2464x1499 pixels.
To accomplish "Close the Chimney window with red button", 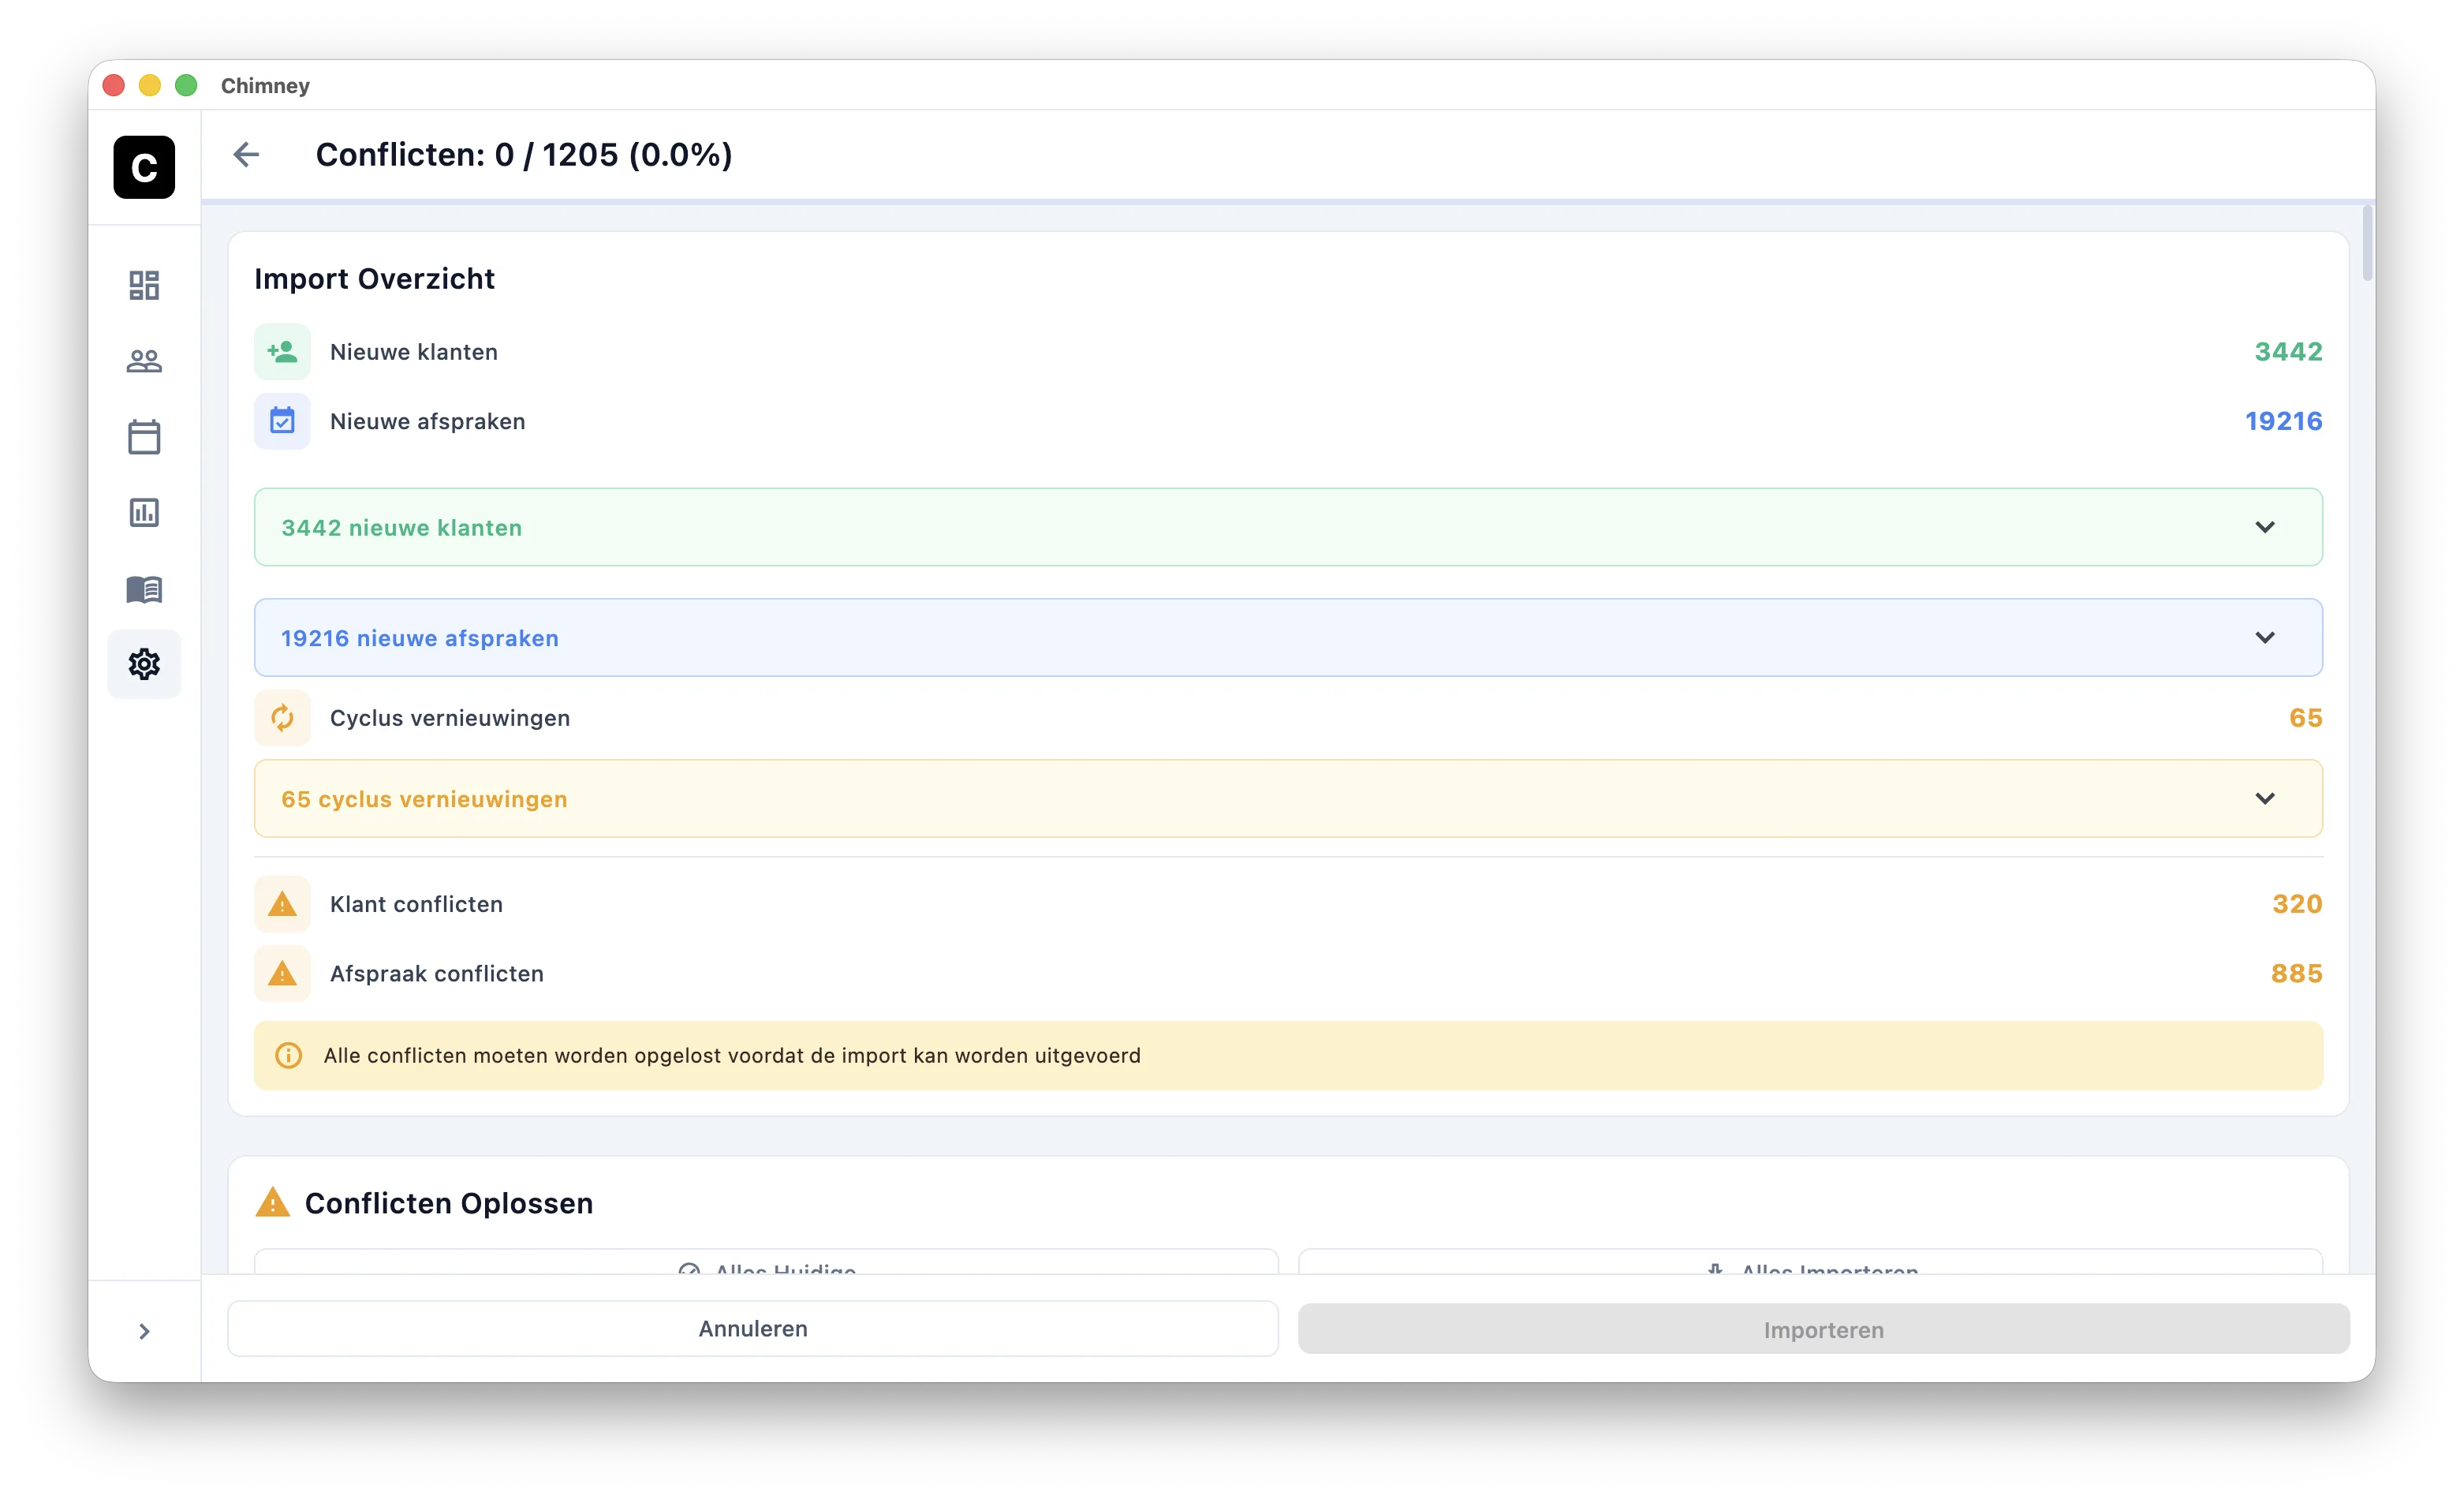I will tap(114, 85).
